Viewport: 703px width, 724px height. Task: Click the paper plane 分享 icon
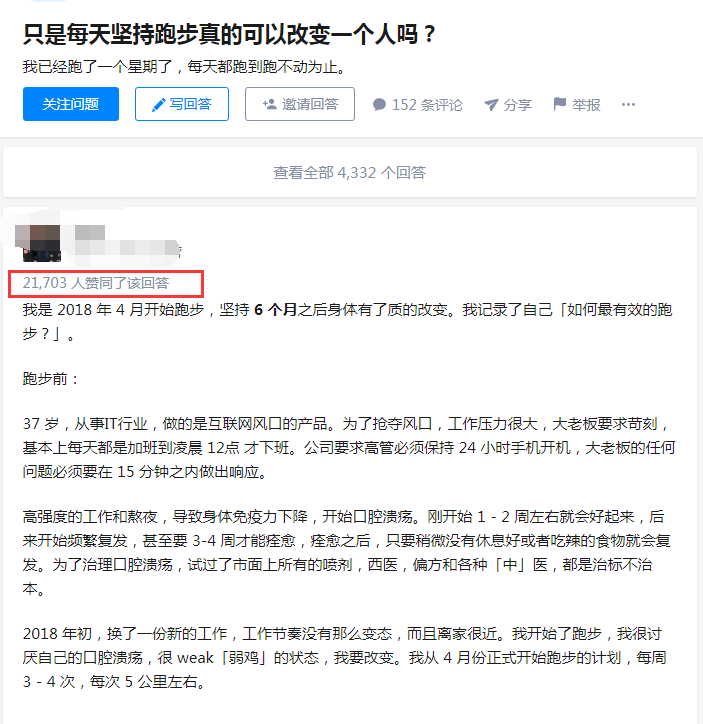[x=491, y=105]
